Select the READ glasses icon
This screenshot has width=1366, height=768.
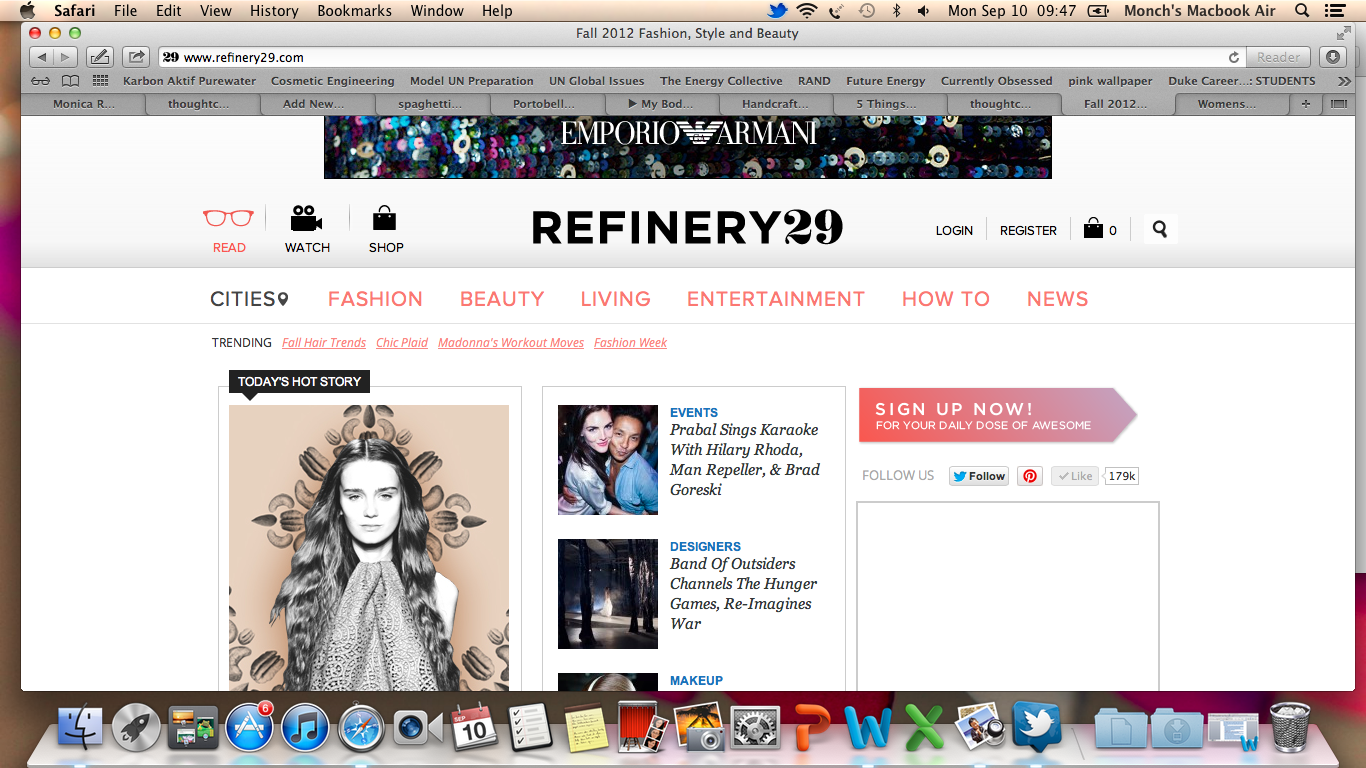click(229, 219)
